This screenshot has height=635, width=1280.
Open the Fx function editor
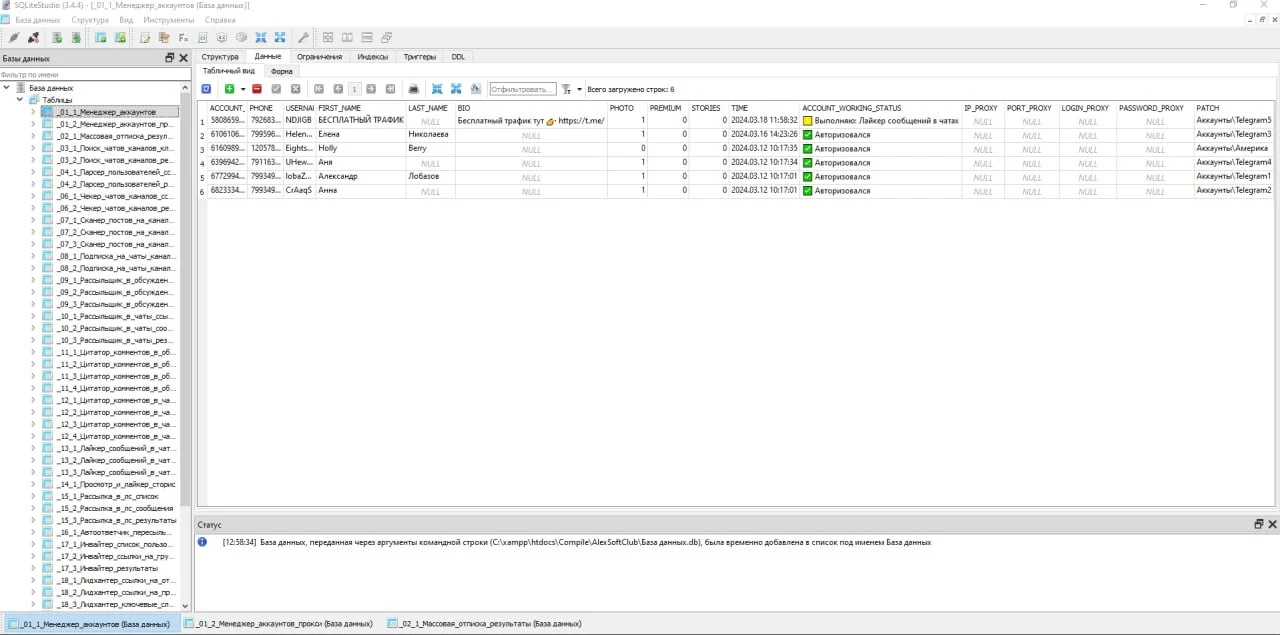click(x=184, y=38)
